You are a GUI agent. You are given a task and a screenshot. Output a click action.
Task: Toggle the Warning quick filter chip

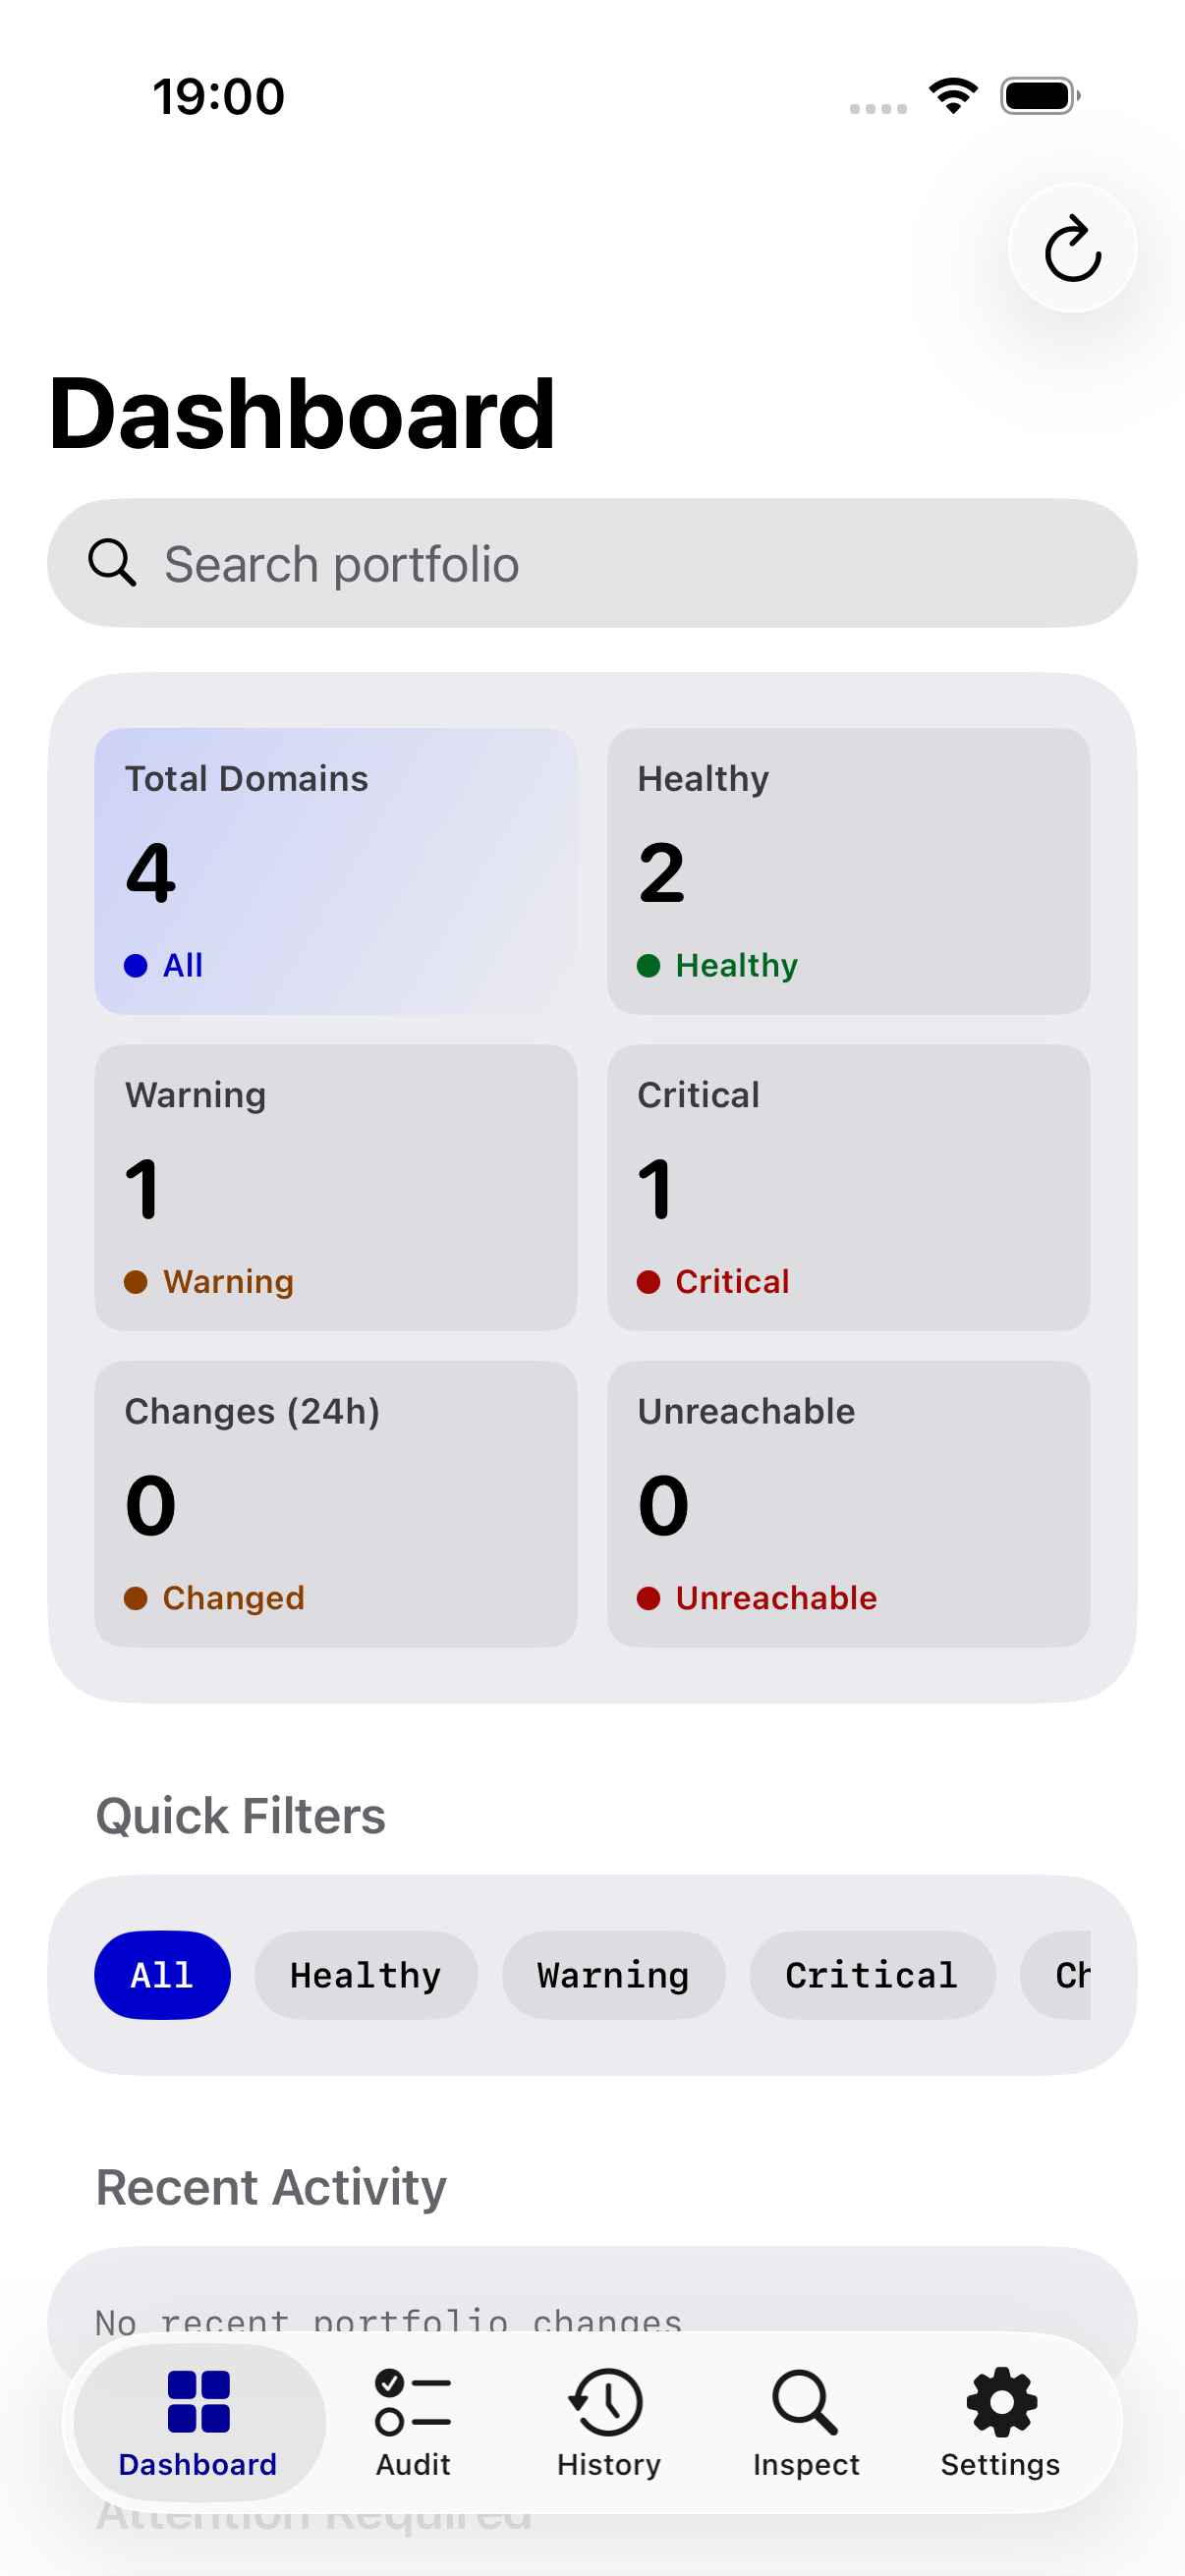613,1975
